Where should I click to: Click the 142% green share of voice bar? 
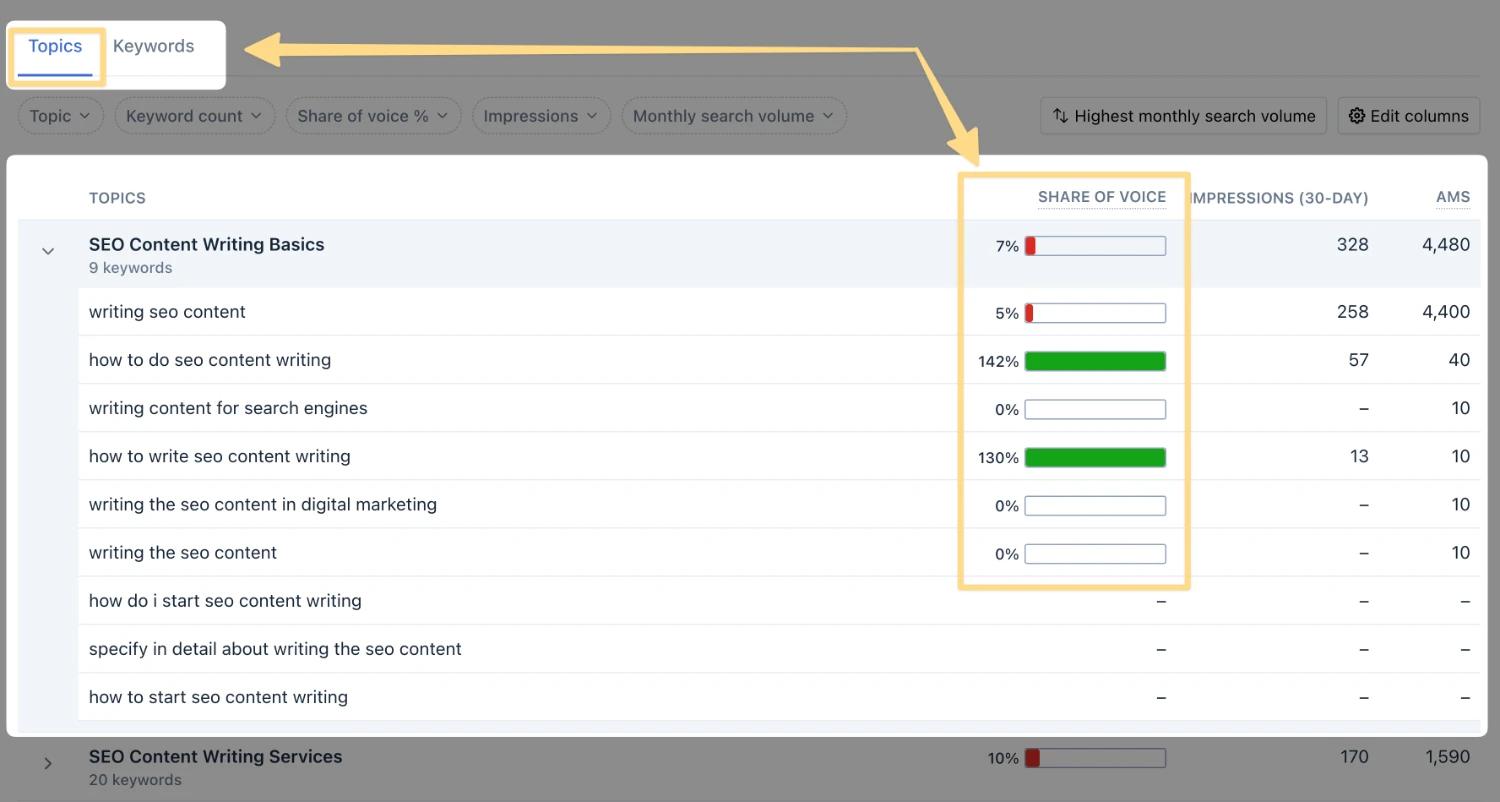[x=1095, y=361]
